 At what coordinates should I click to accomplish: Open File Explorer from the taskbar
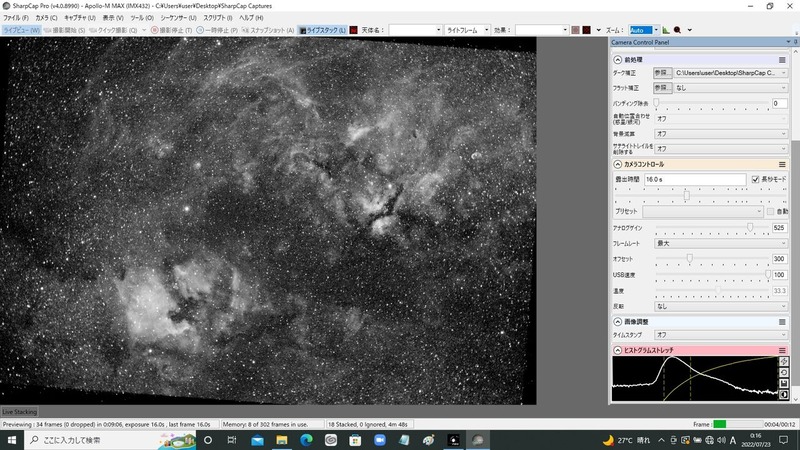coord(282,440)
